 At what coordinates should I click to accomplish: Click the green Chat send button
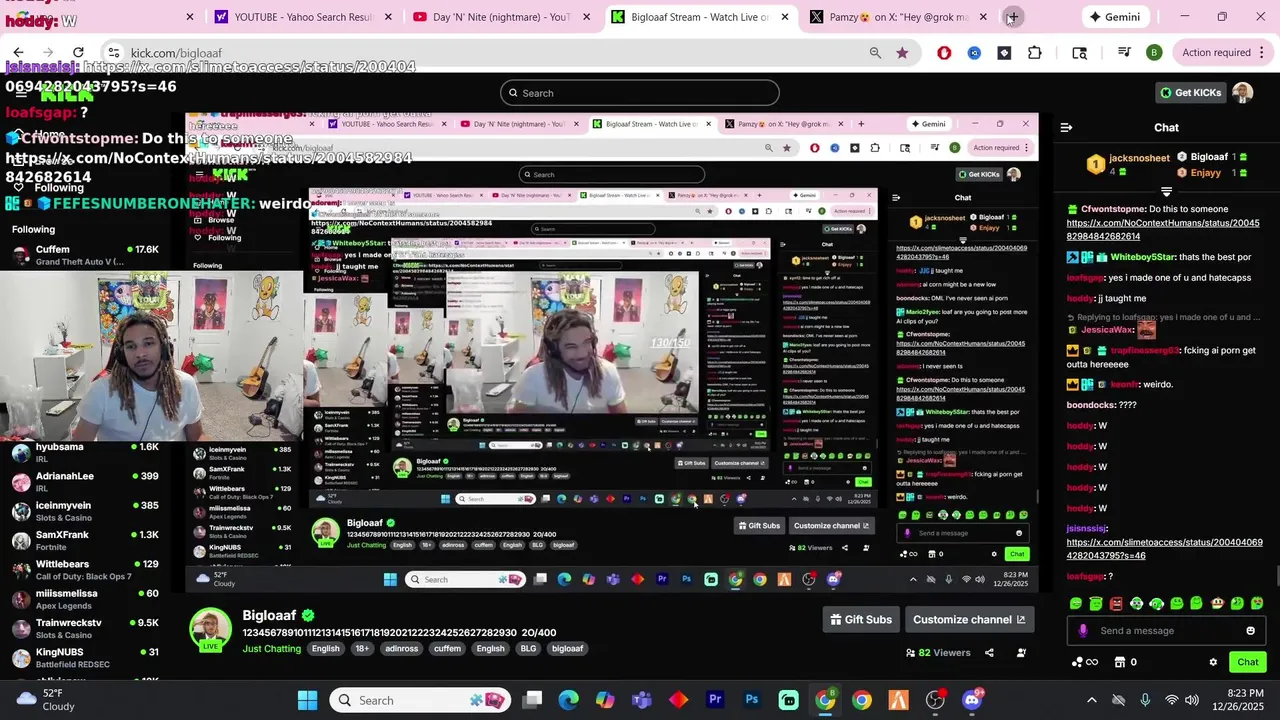[1247, 662]
